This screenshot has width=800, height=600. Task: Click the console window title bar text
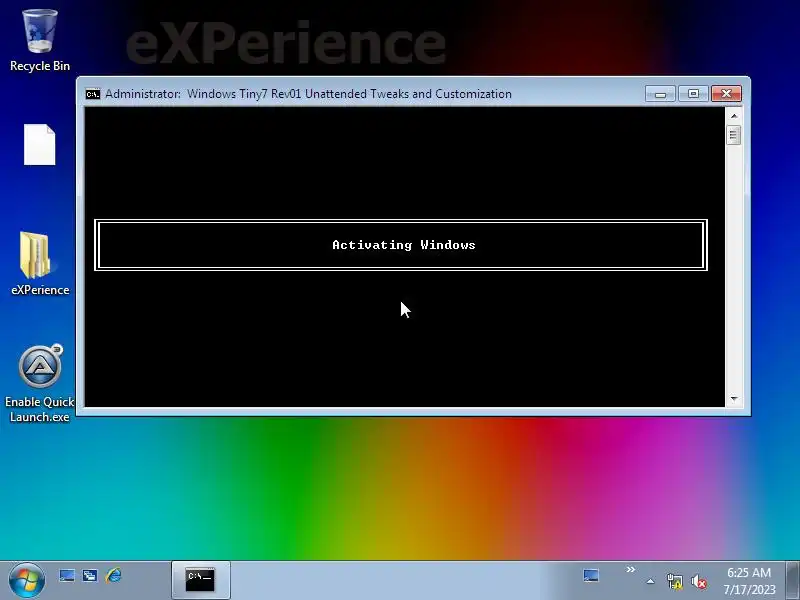tap(308, 94)
